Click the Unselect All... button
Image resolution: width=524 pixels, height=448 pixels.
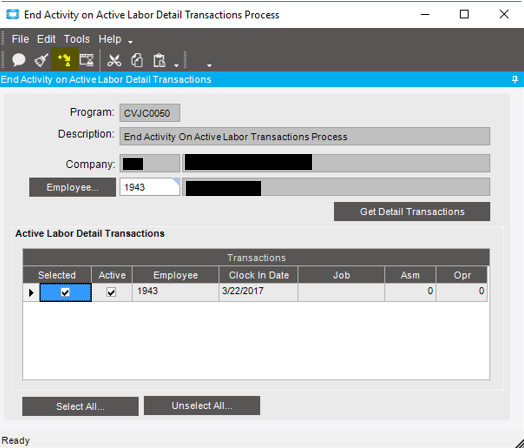click(202, 406)
